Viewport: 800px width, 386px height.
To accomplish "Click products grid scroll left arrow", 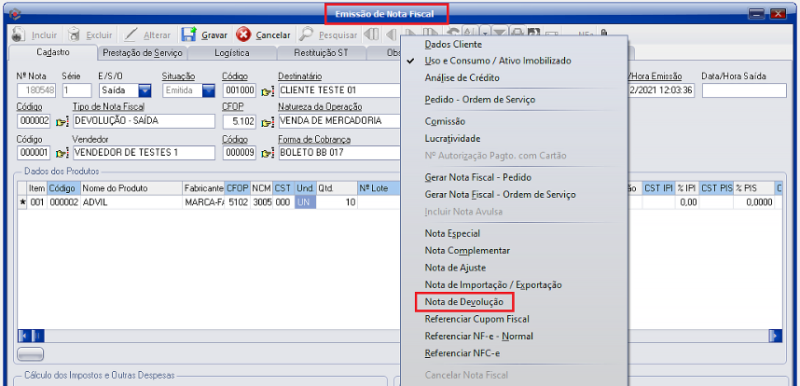I will (x=24, y=336).
